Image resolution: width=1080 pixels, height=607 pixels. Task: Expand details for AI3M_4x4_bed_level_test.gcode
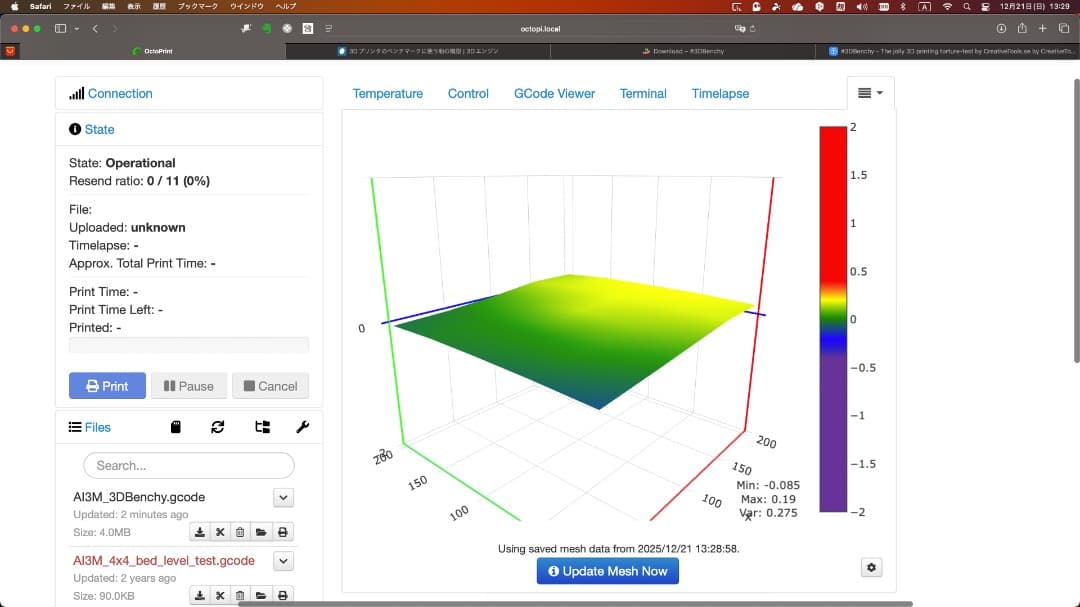point(283,561)
